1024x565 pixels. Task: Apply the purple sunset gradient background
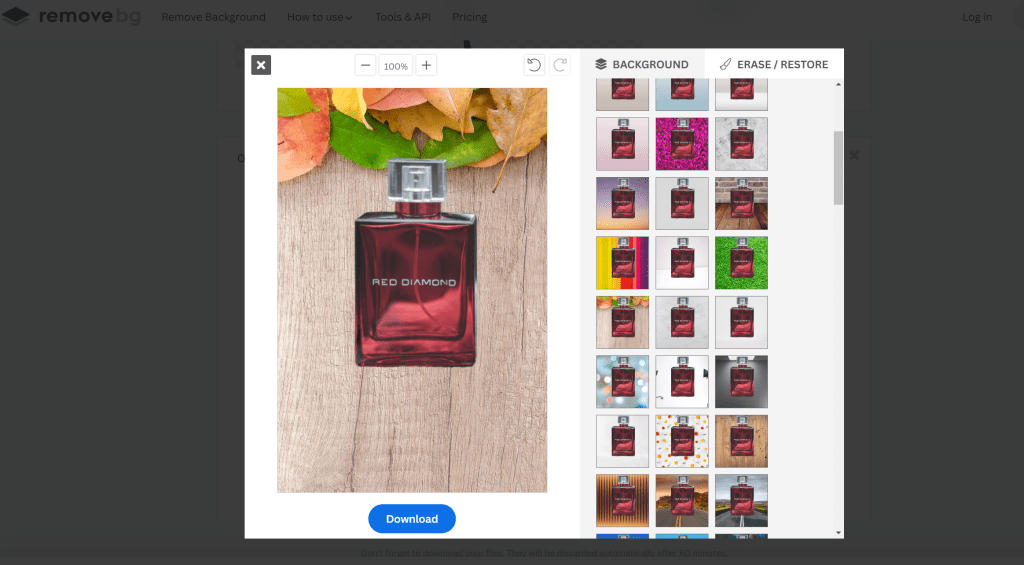622,203
